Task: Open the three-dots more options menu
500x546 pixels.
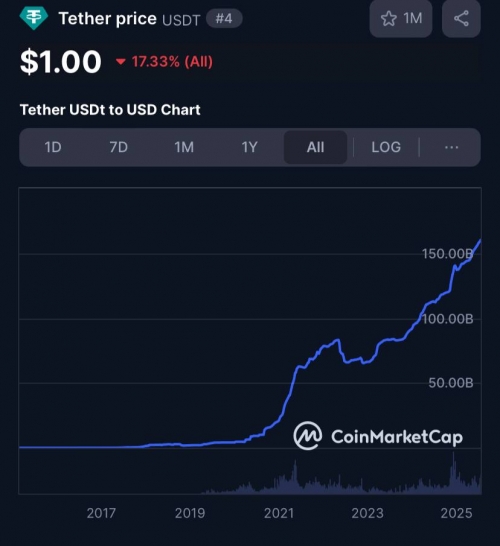Action: click(451, 147)
